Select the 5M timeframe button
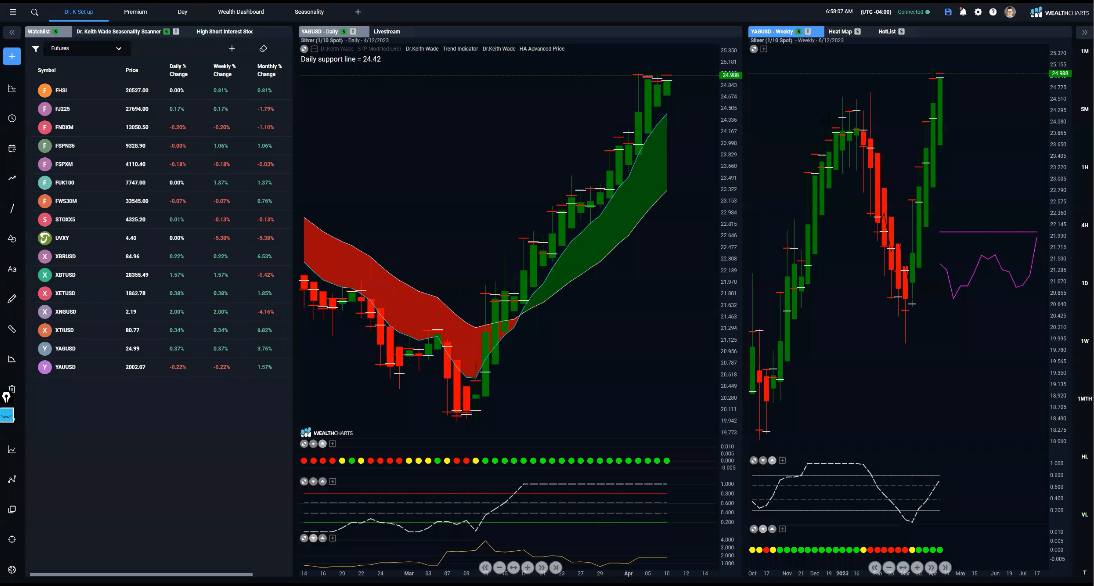This screenshot has width=1094, height=586. [1084, 110]
